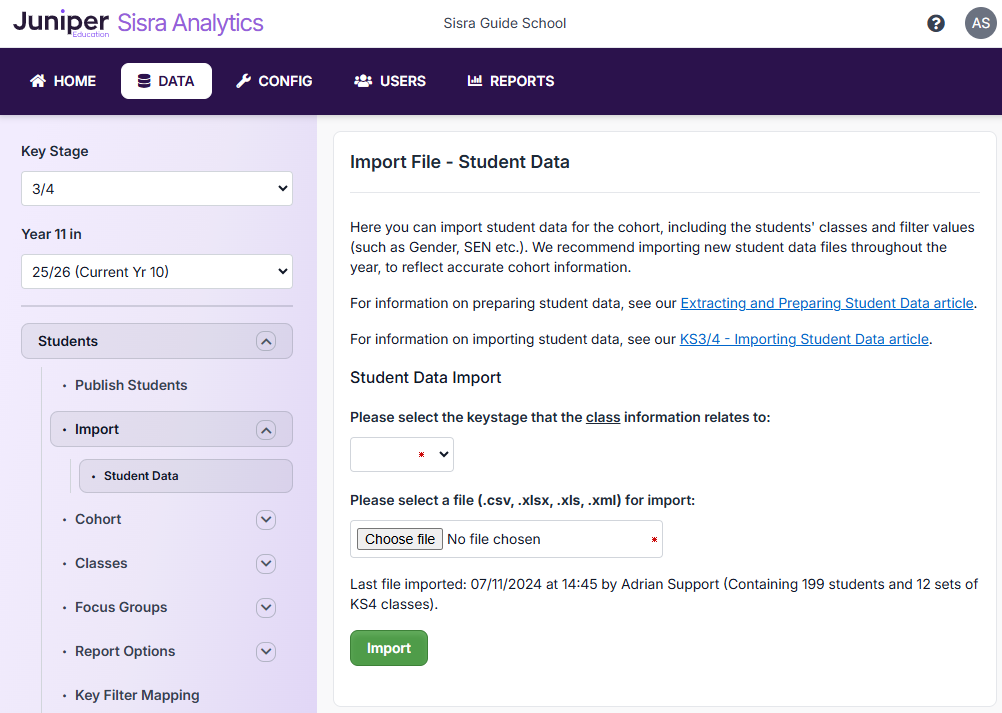This screenshot has height=713, width=1002.
Task: Open Extracting and Preparing Student Data article
Action: tap(826, 303)
